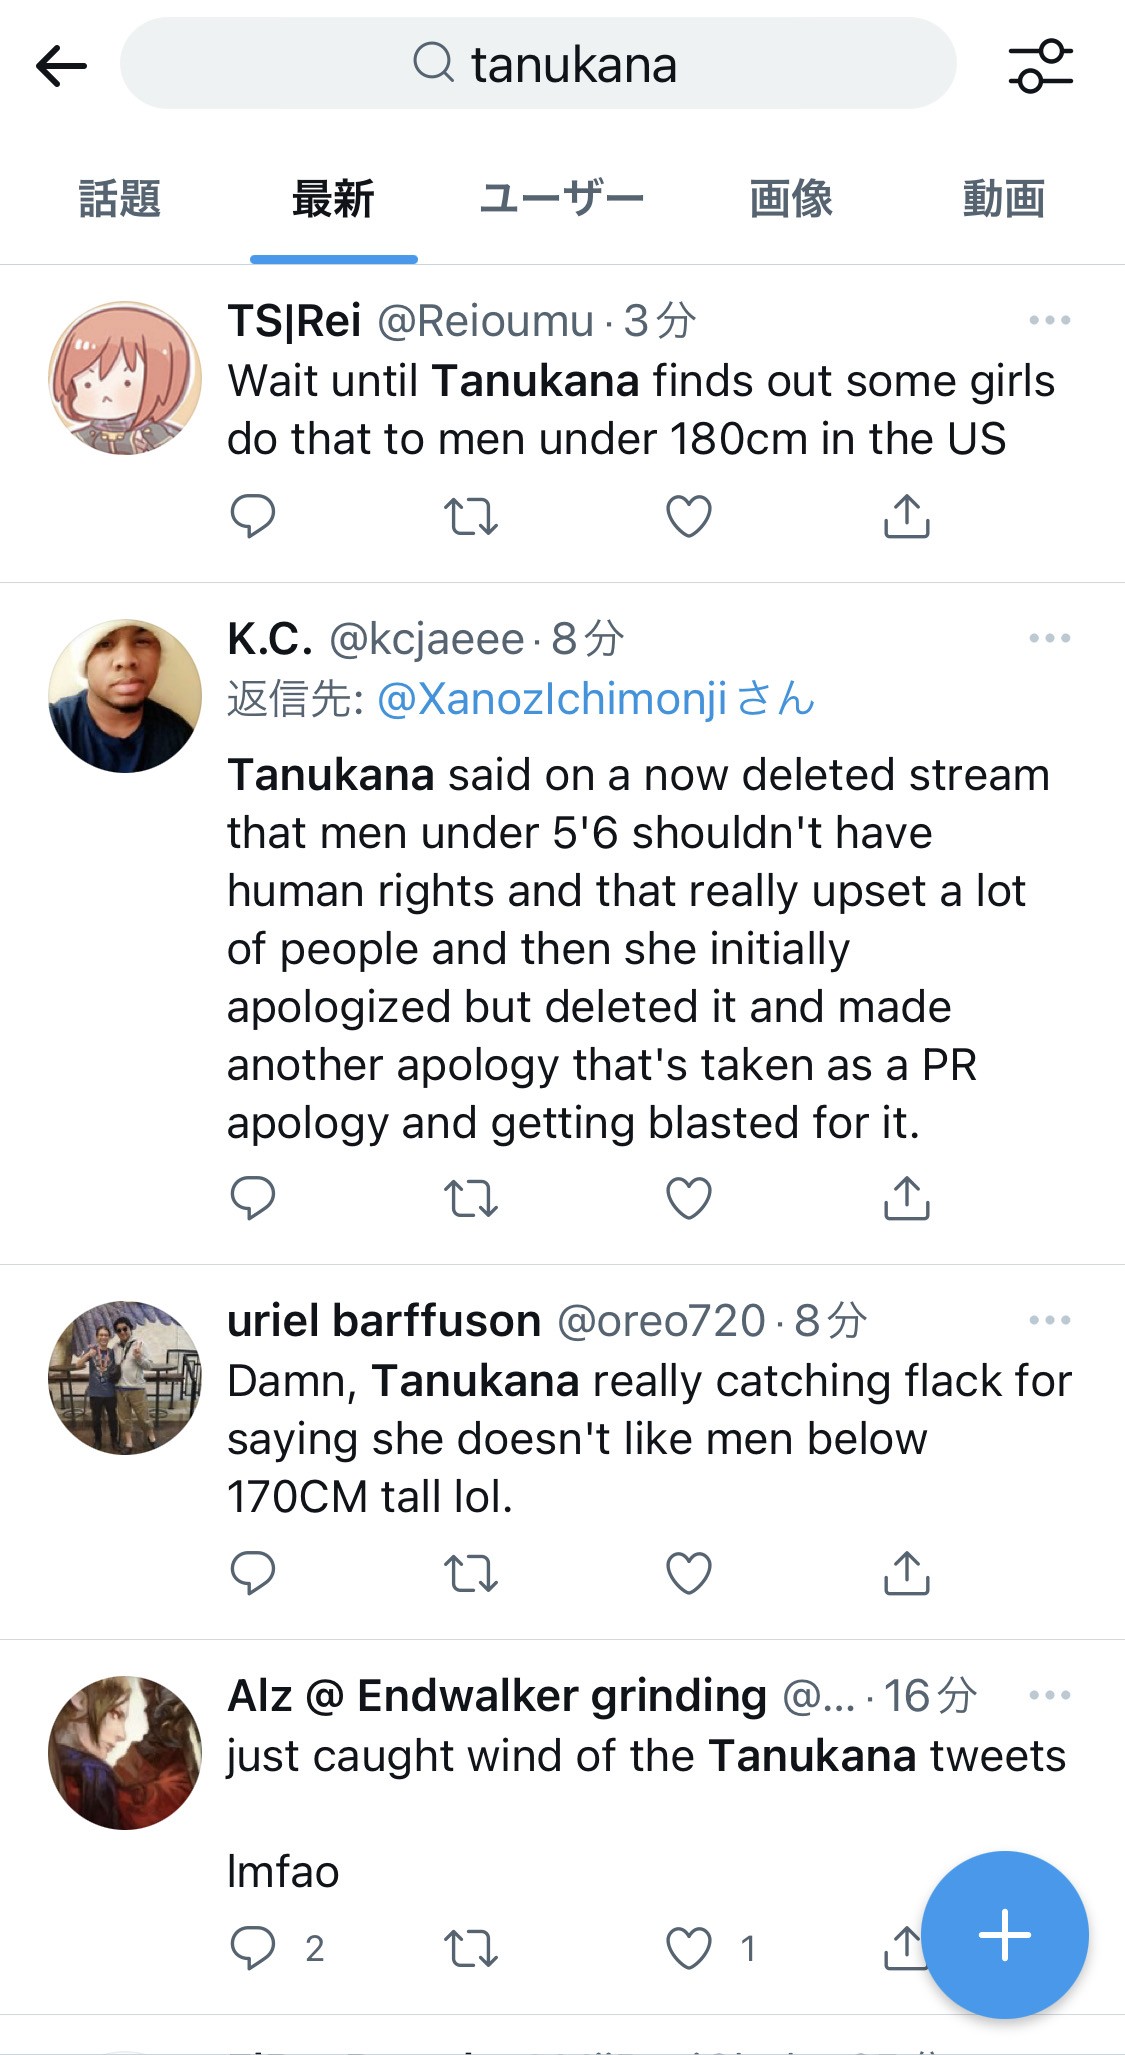Retweet the K.C. tweet
Image resolution: width=1125 pixels, height=2055 pixels.
(x=470, y=1198)
